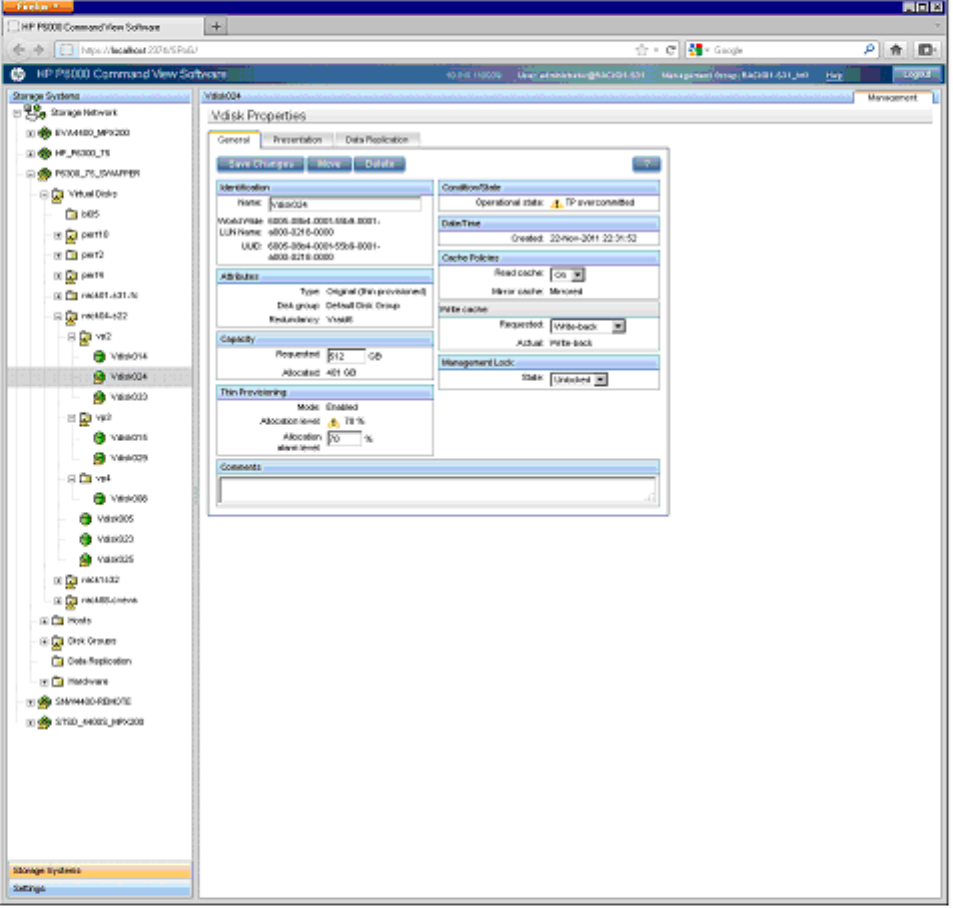Click the disk icon beside Vdisk005
The width and height of the screenshot is (953, 908).
point(86,519)
